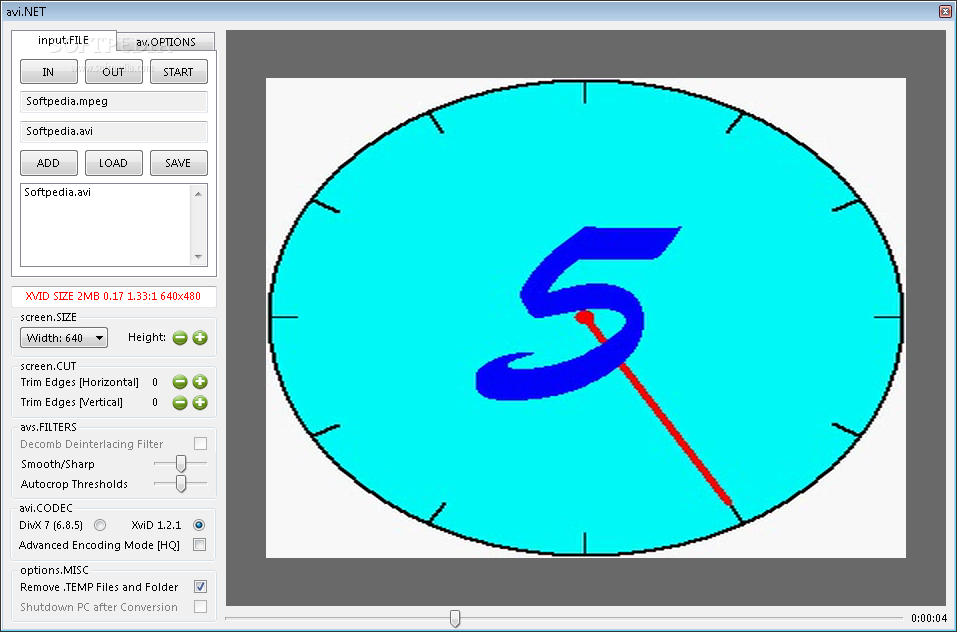Image resolution: width=957 pixels, height=632 pixels.
Task: Click the ADD button
Action: pyautogui.click(x=49, y=163)
